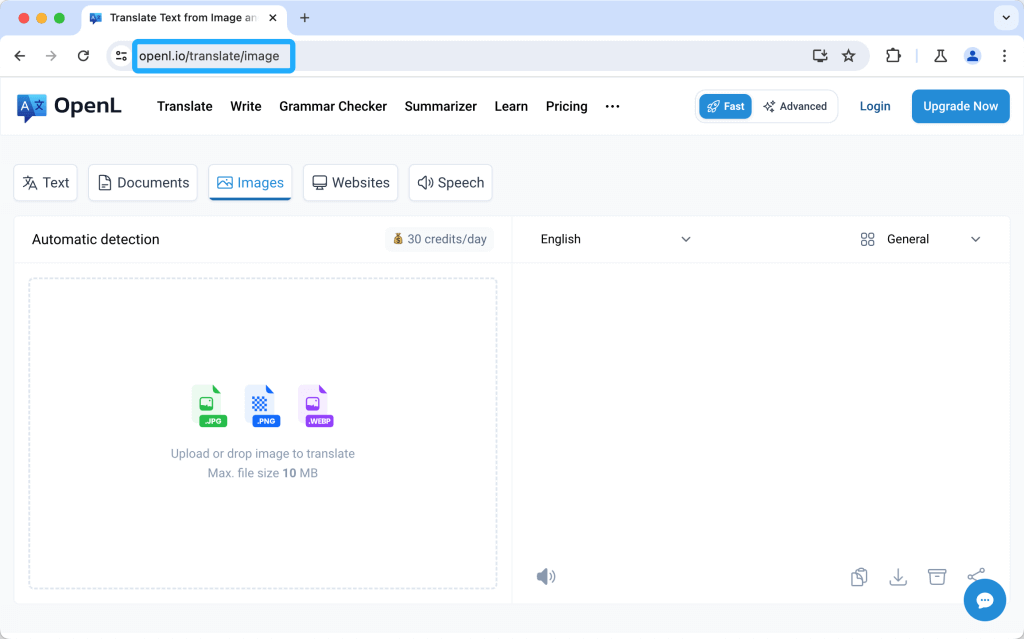This screenshot has width=1024, height=639.
Task: Click the Login link
Action: (875, 106)
